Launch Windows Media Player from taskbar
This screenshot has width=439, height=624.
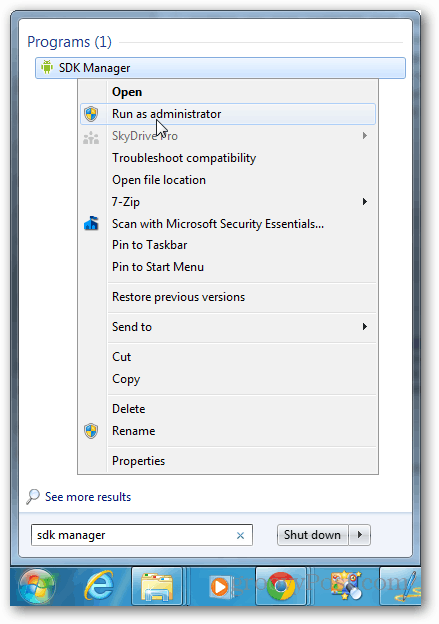coord(219,586)
